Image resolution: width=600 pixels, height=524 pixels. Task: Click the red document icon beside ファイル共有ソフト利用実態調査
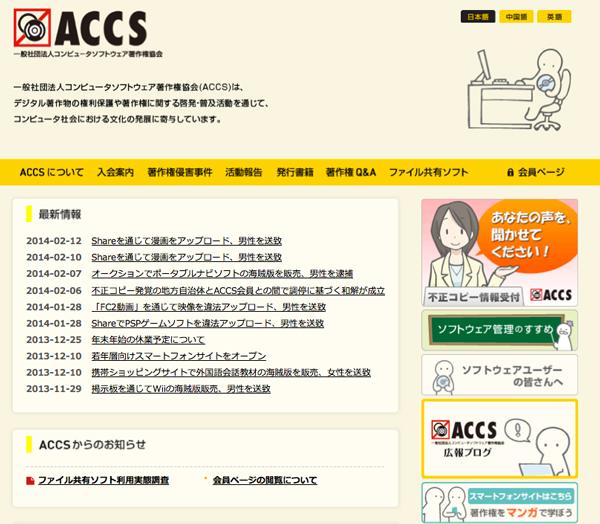[x=30, y=481]
